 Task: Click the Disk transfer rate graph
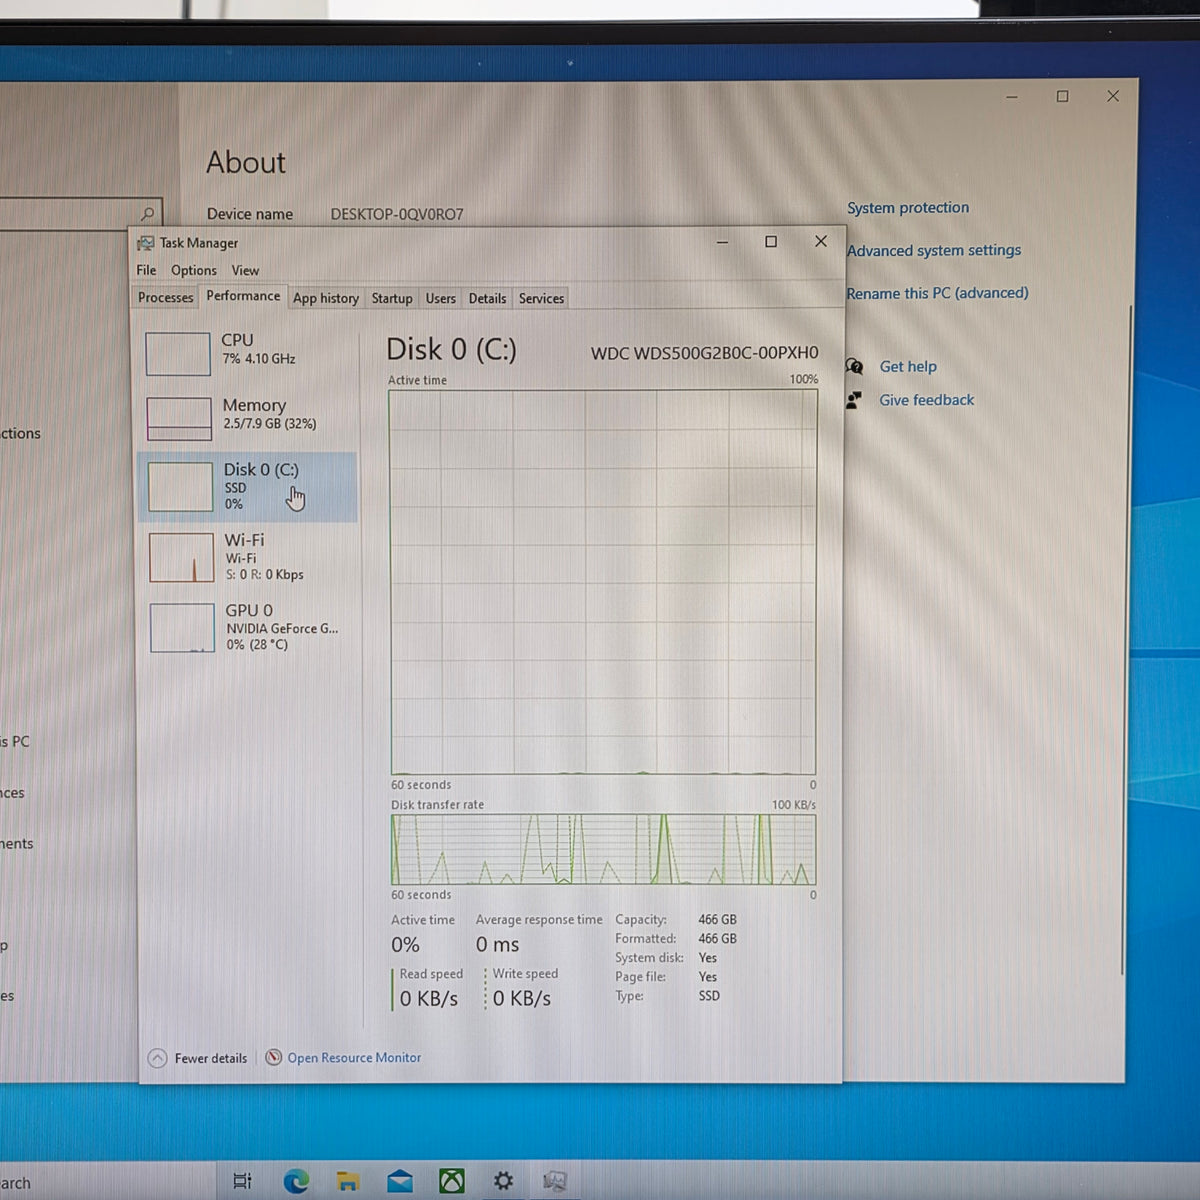[x=603, y=849]
